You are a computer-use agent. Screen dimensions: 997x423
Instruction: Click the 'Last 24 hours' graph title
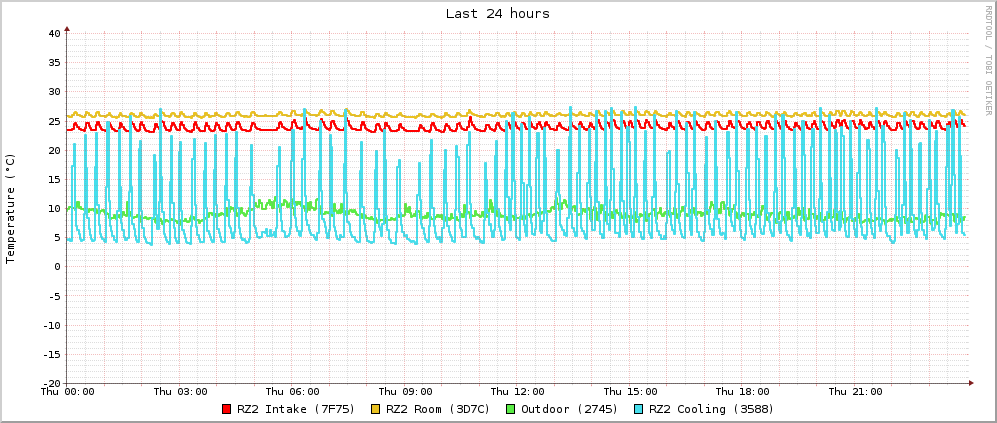point(498,14)
